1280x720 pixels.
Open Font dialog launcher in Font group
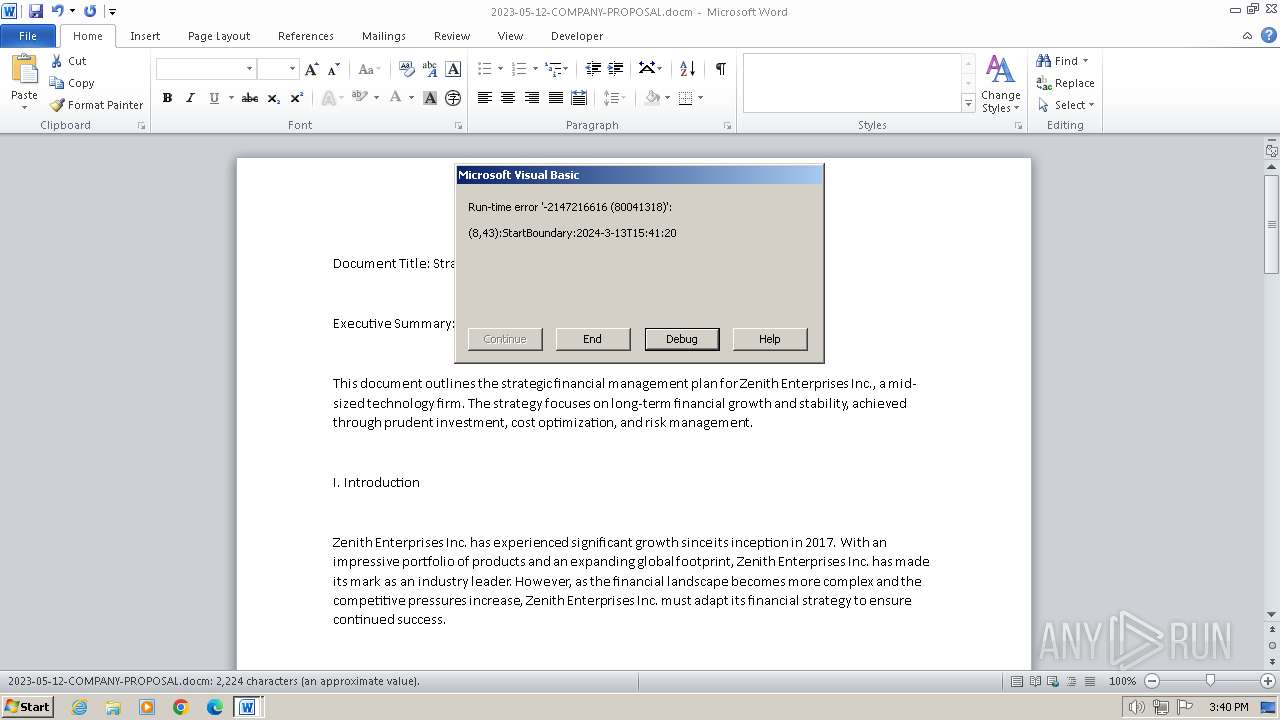pos(459,126)
